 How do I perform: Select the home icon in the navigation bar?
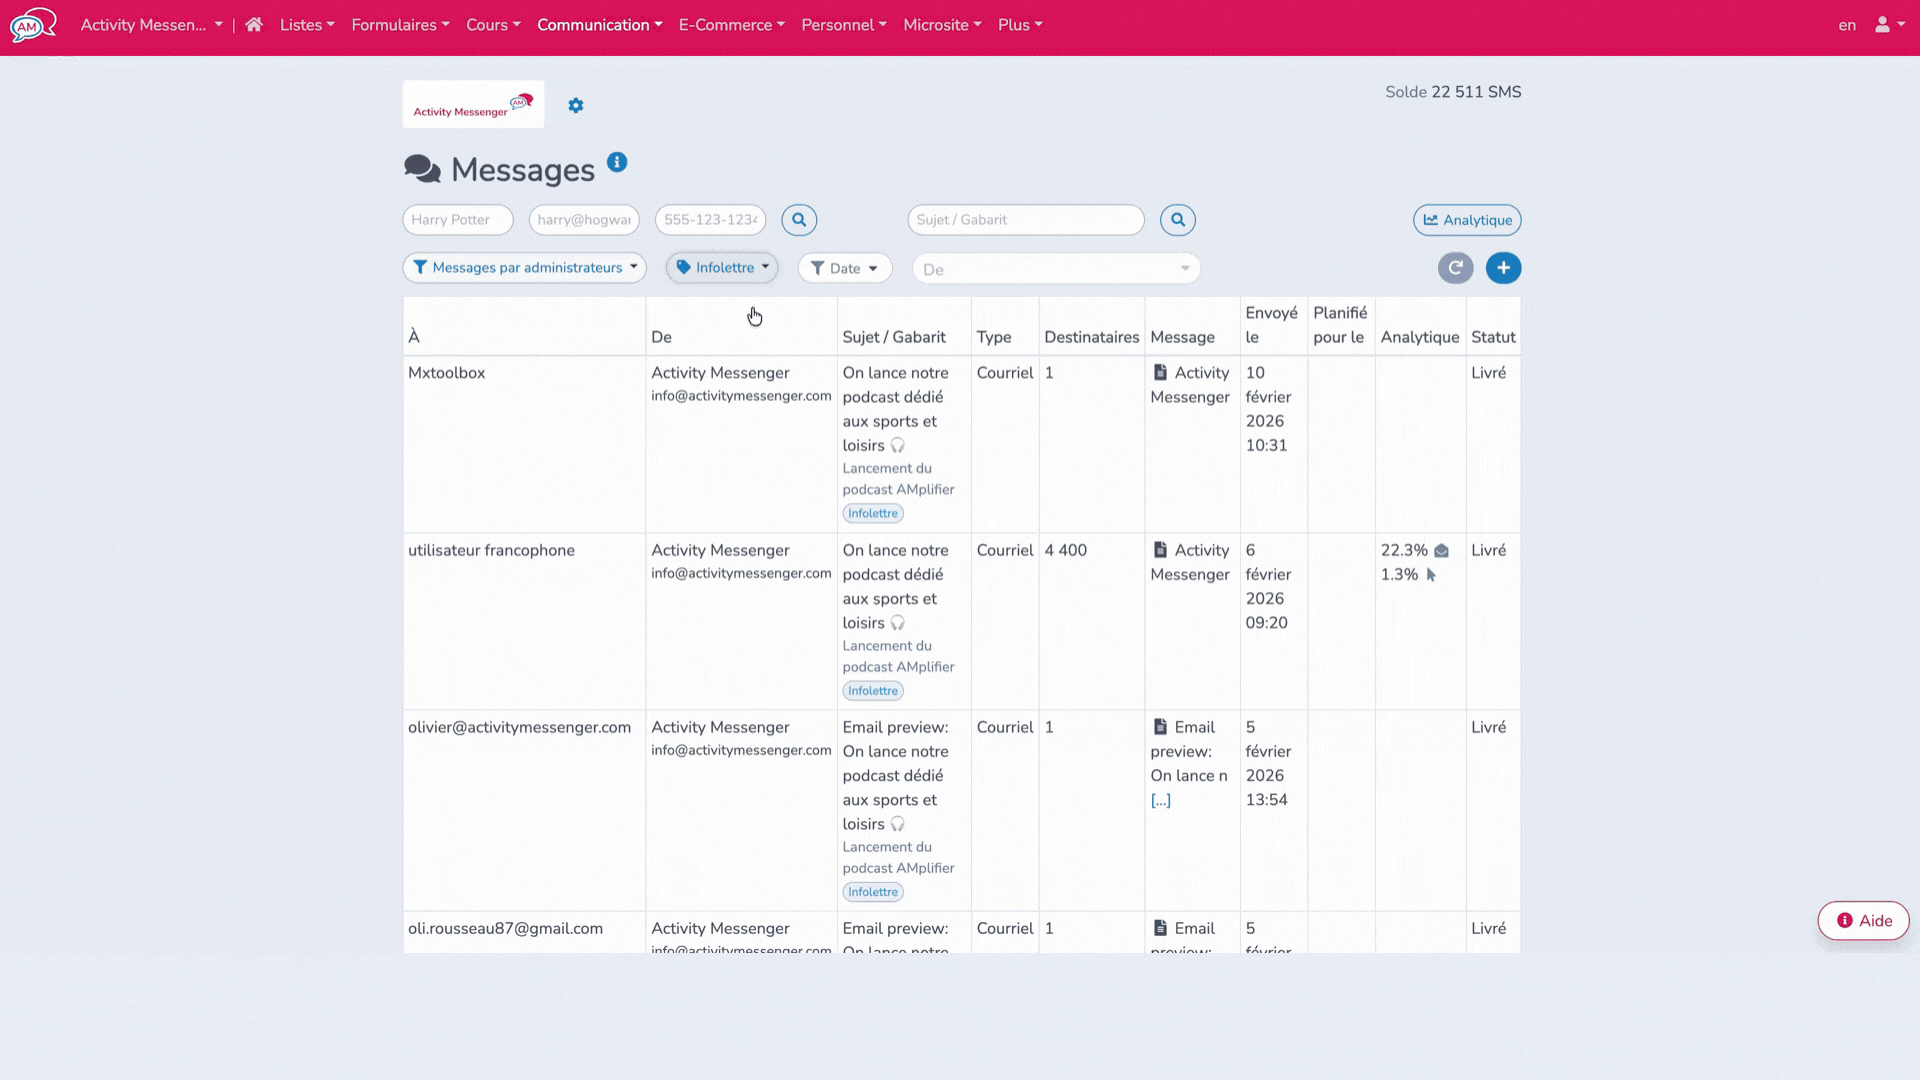[253, 24]
